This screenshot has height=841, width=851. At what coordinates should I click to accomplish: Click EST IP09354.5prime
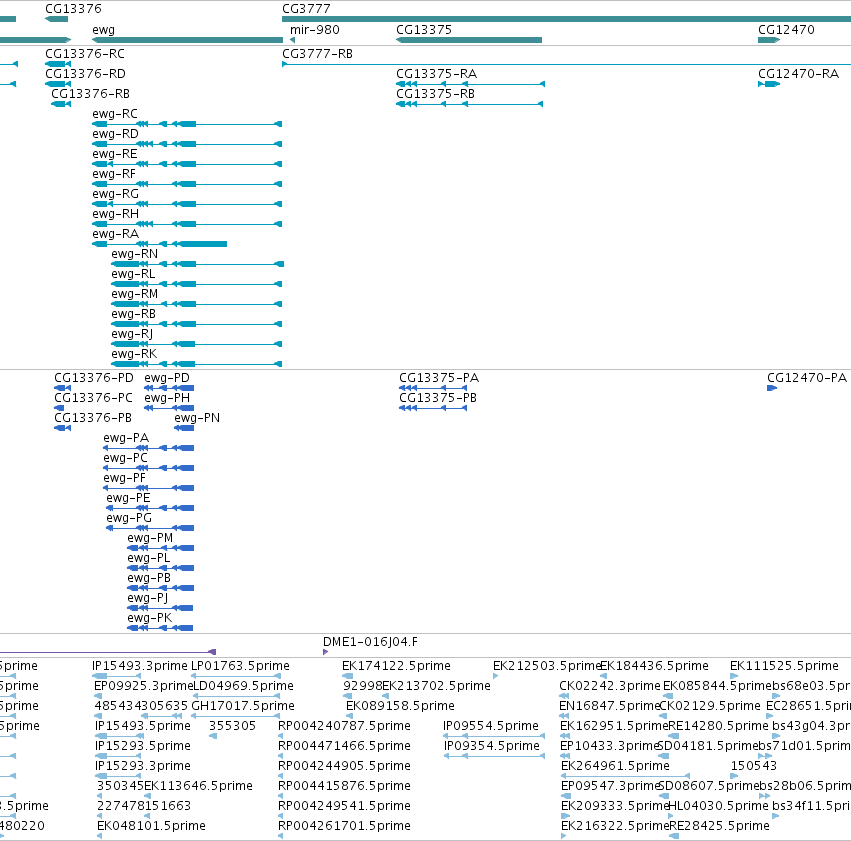point(494,756)
